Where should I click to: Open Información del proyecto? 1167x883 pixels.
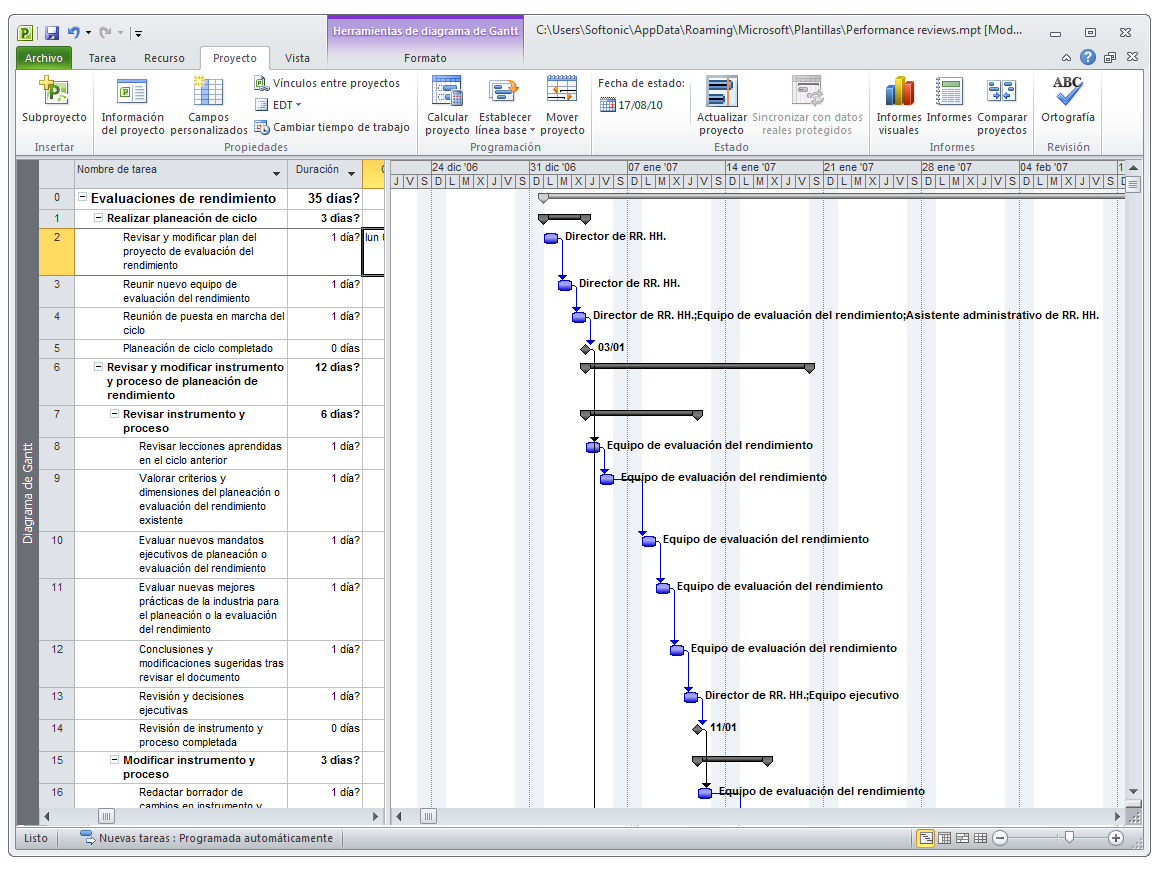click(132, 106)
